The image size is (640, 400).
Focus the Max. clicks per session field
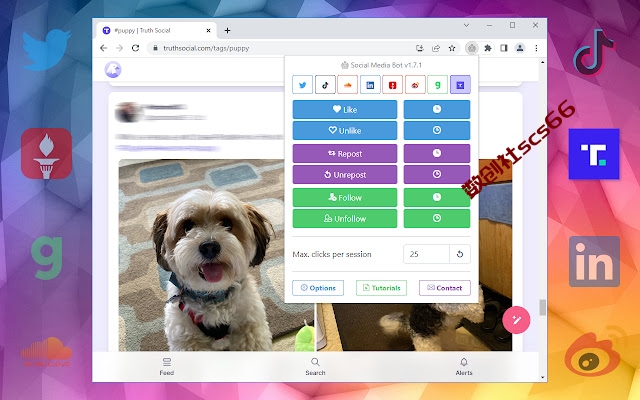click(x=426, y=254)
